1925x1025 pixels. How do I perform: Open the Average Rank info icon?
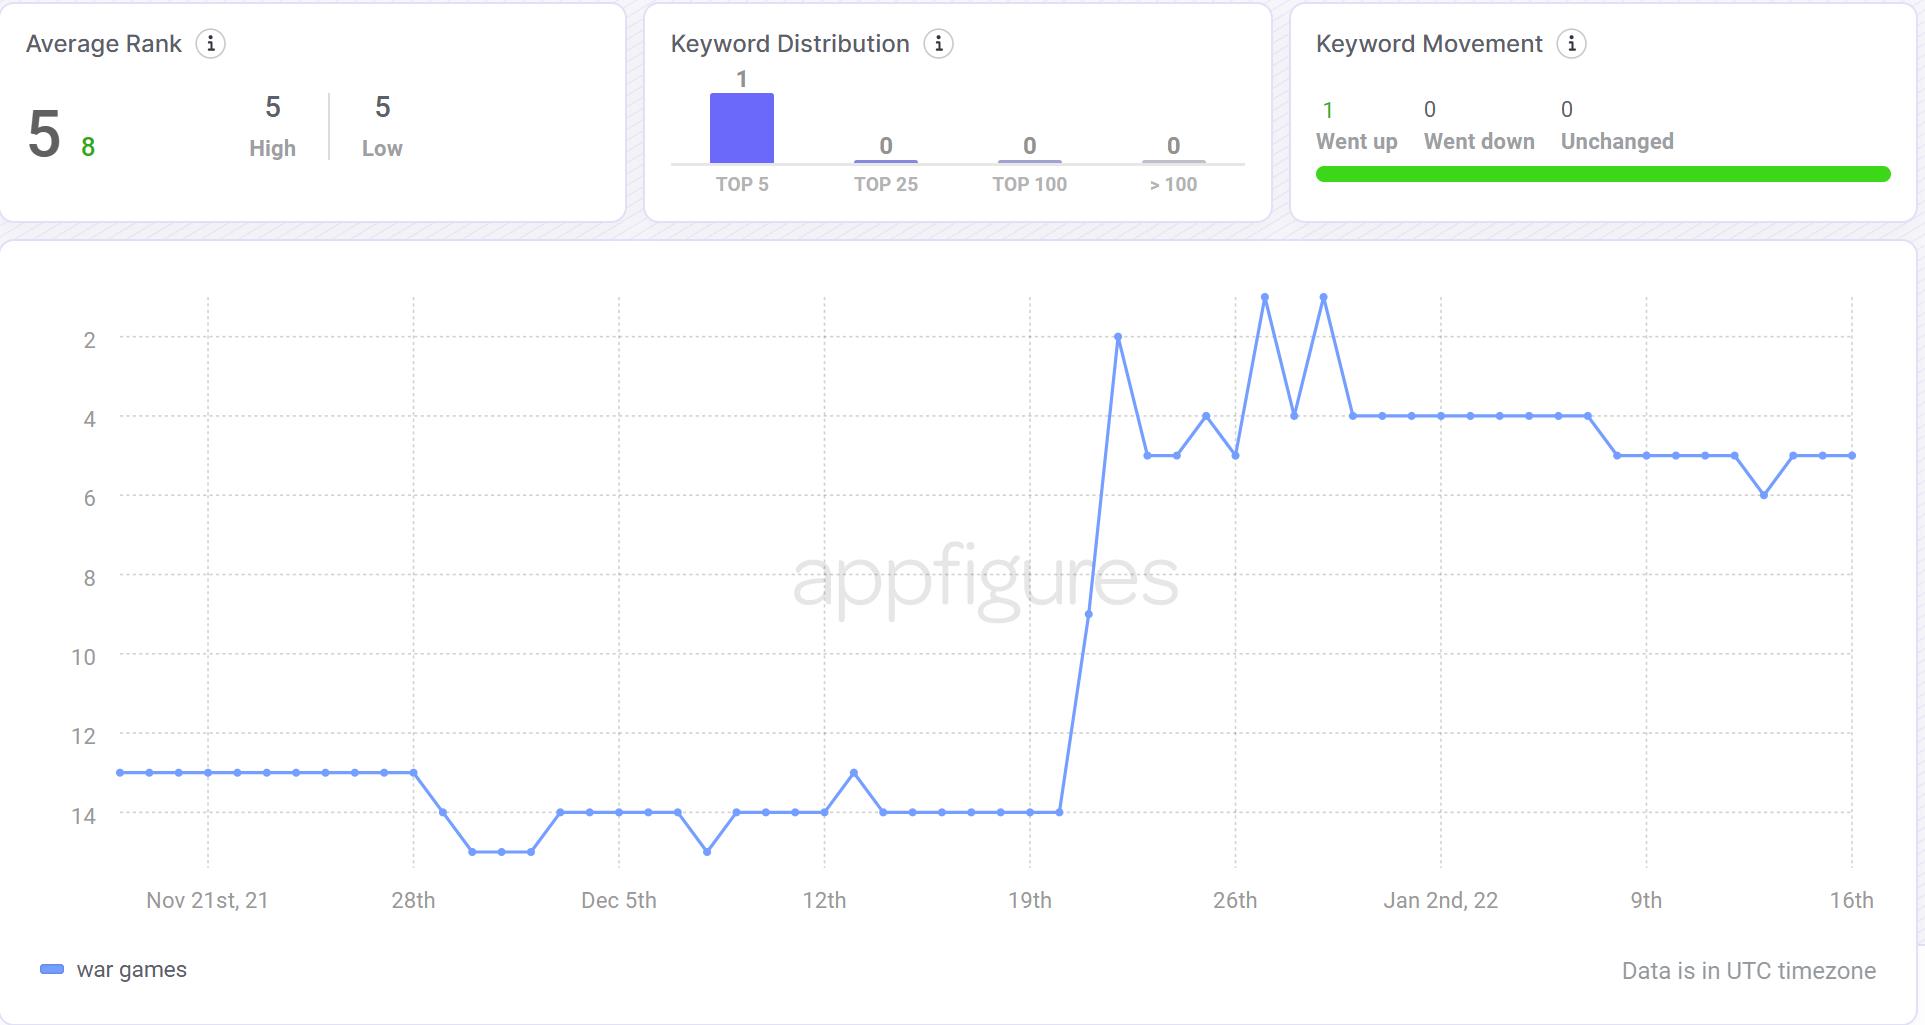(x=210, y=44)
